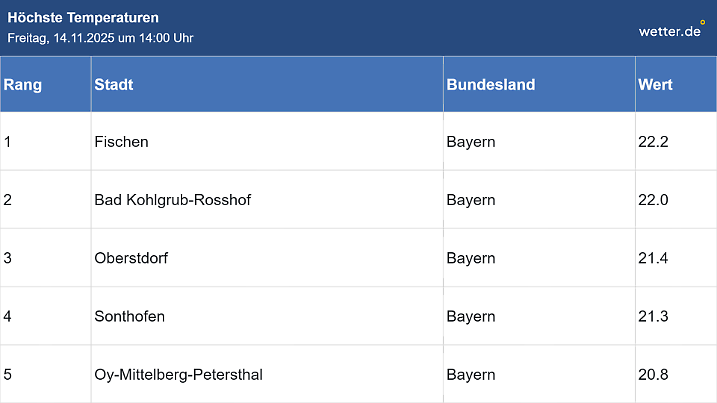Click the 22.0 temperature value
The height and width of the screenshot is (403, 717).
[653, 200]
